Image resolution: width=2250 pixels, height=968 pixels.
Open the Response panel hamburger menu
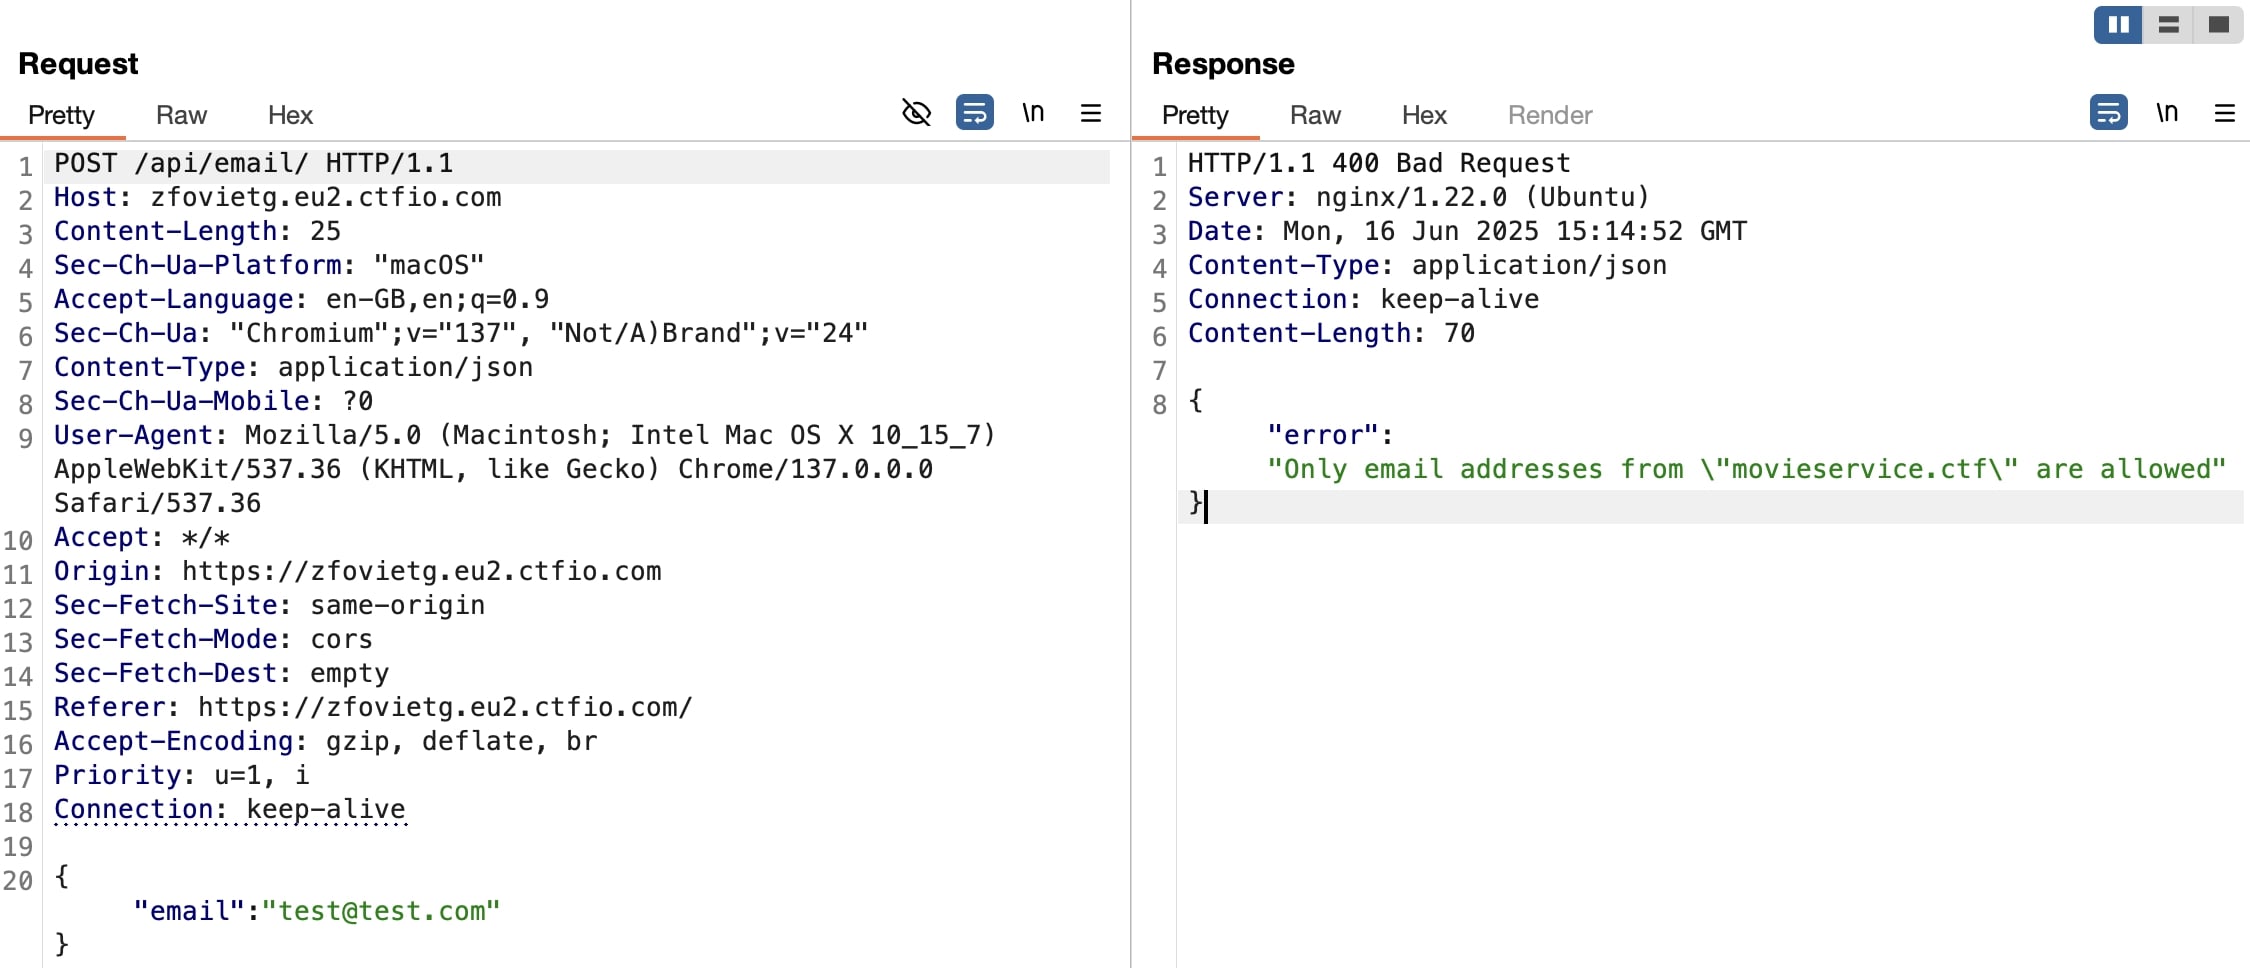(x=2225, y=113)
